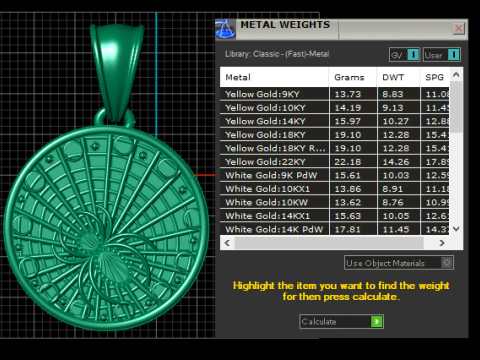The image size is (480, 360).
Task: Close the Metal Weights panel
Action: [459, 28]
